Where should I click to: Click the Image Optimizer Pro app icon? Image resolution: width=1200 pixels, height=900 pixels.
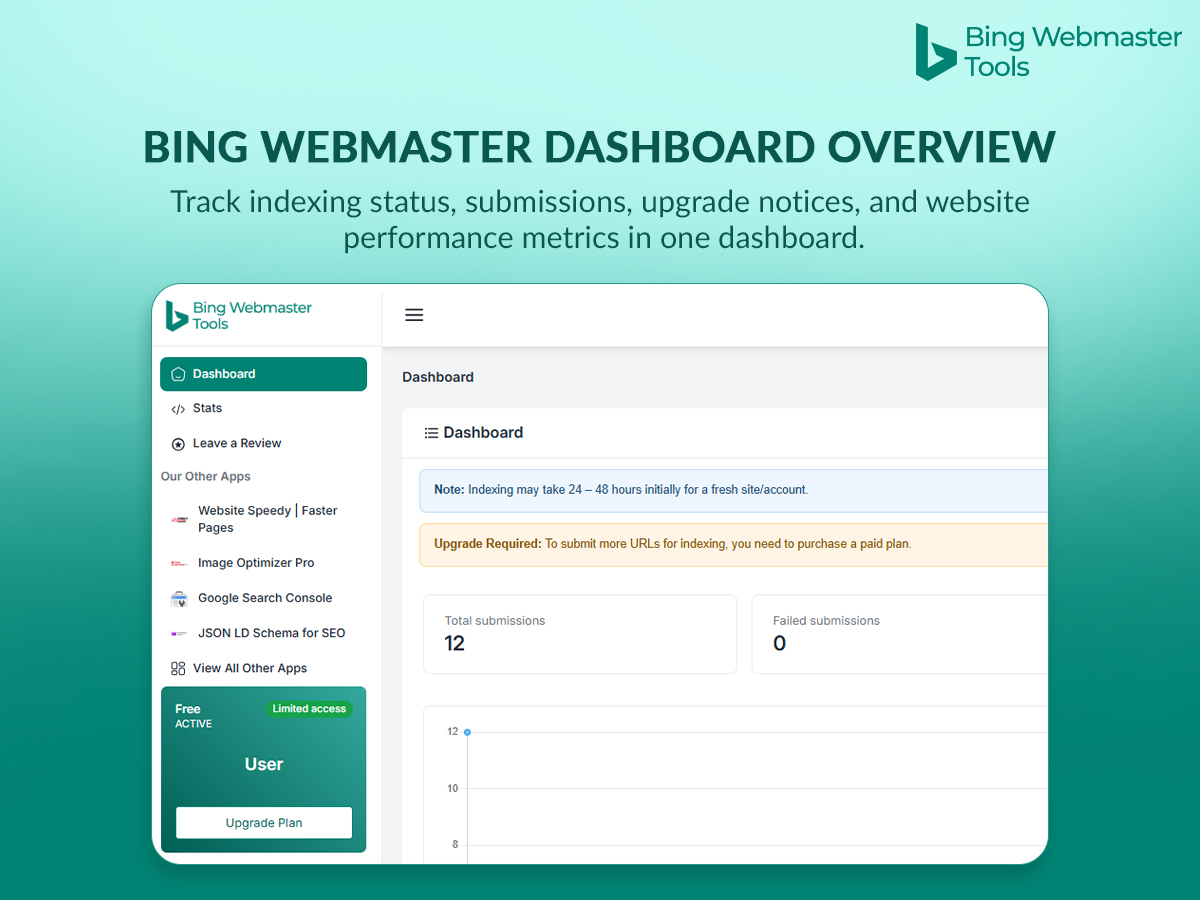(x=179, y=564)
